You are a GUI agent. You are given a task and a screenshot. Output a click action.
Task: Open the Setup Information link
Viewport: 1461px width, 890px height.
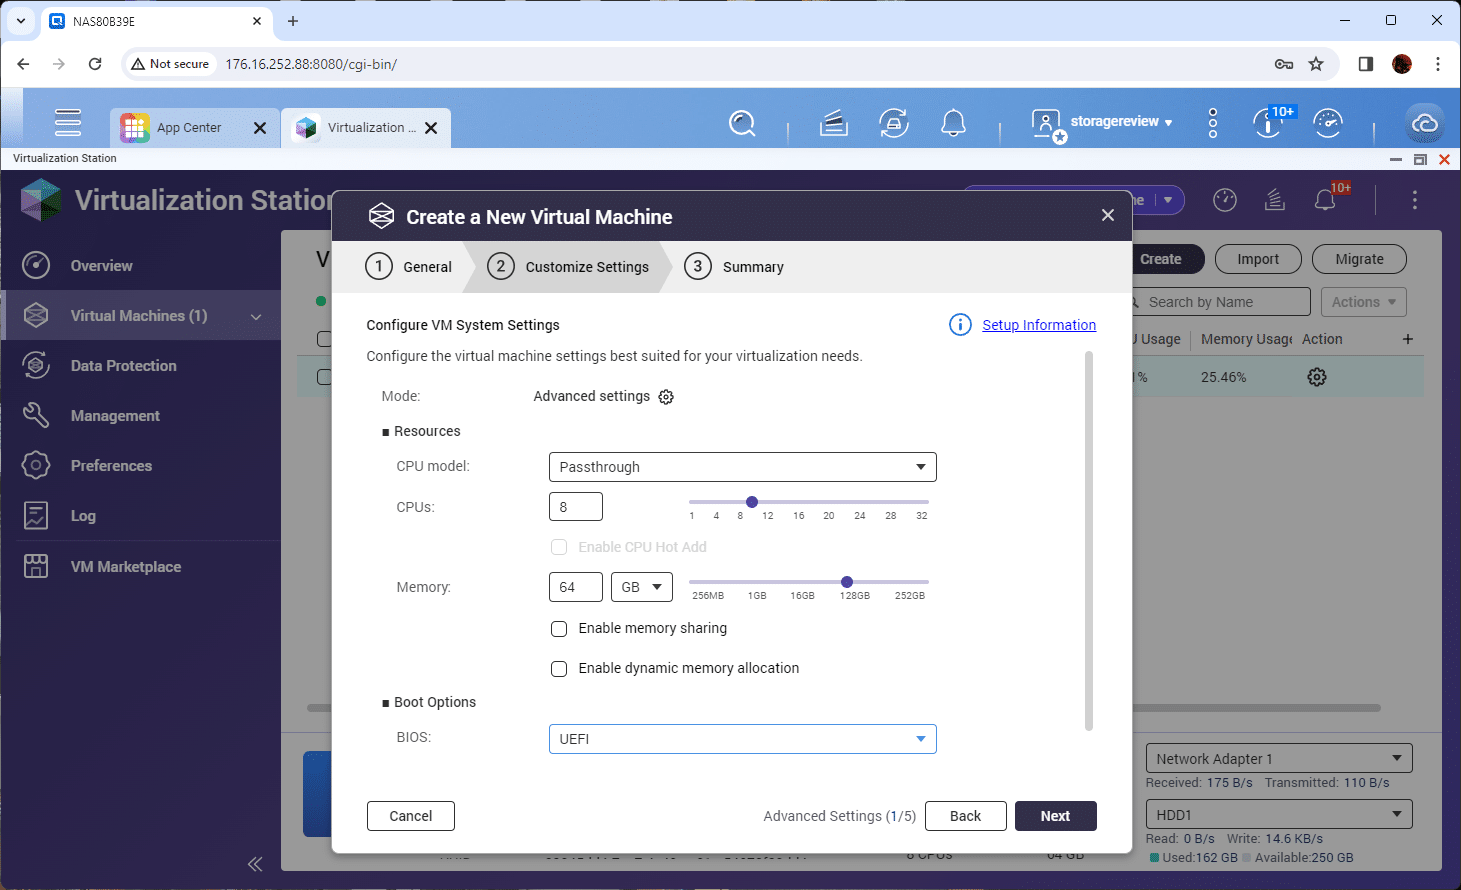(x=1039, y=325)
